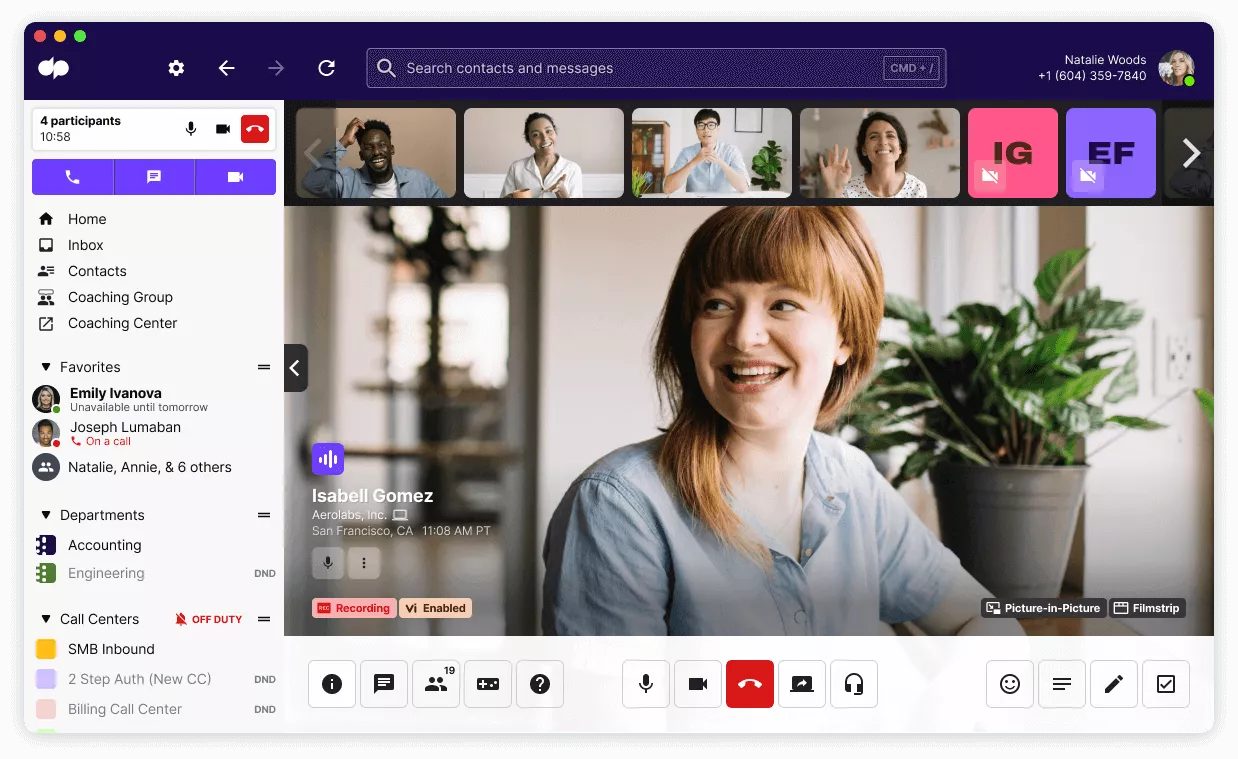Start sharing your screen
The image size is (1238, 759).
802,684
